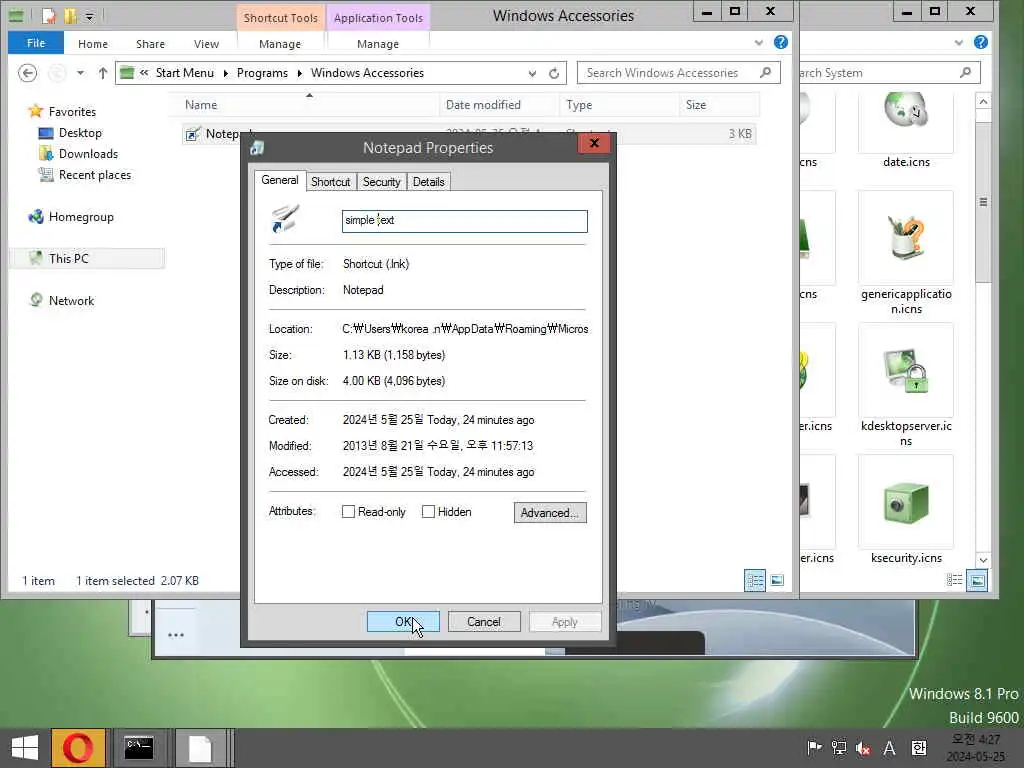The image size is (1024, 768).
Task: Open the recent locations dropdown arrow
Action: (80, 73)
